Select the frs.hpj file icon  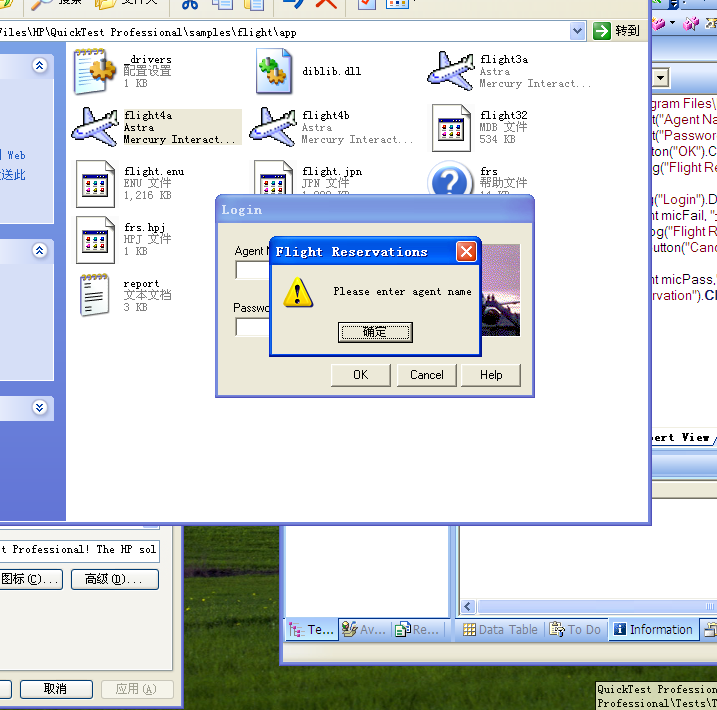tap(95, 240)
